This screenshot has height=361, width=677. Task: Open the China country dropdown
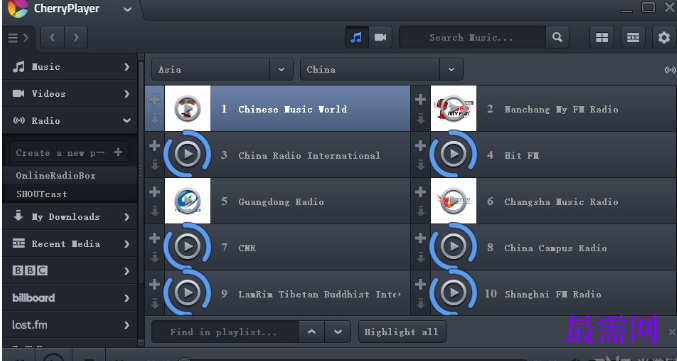coord(382,70)
